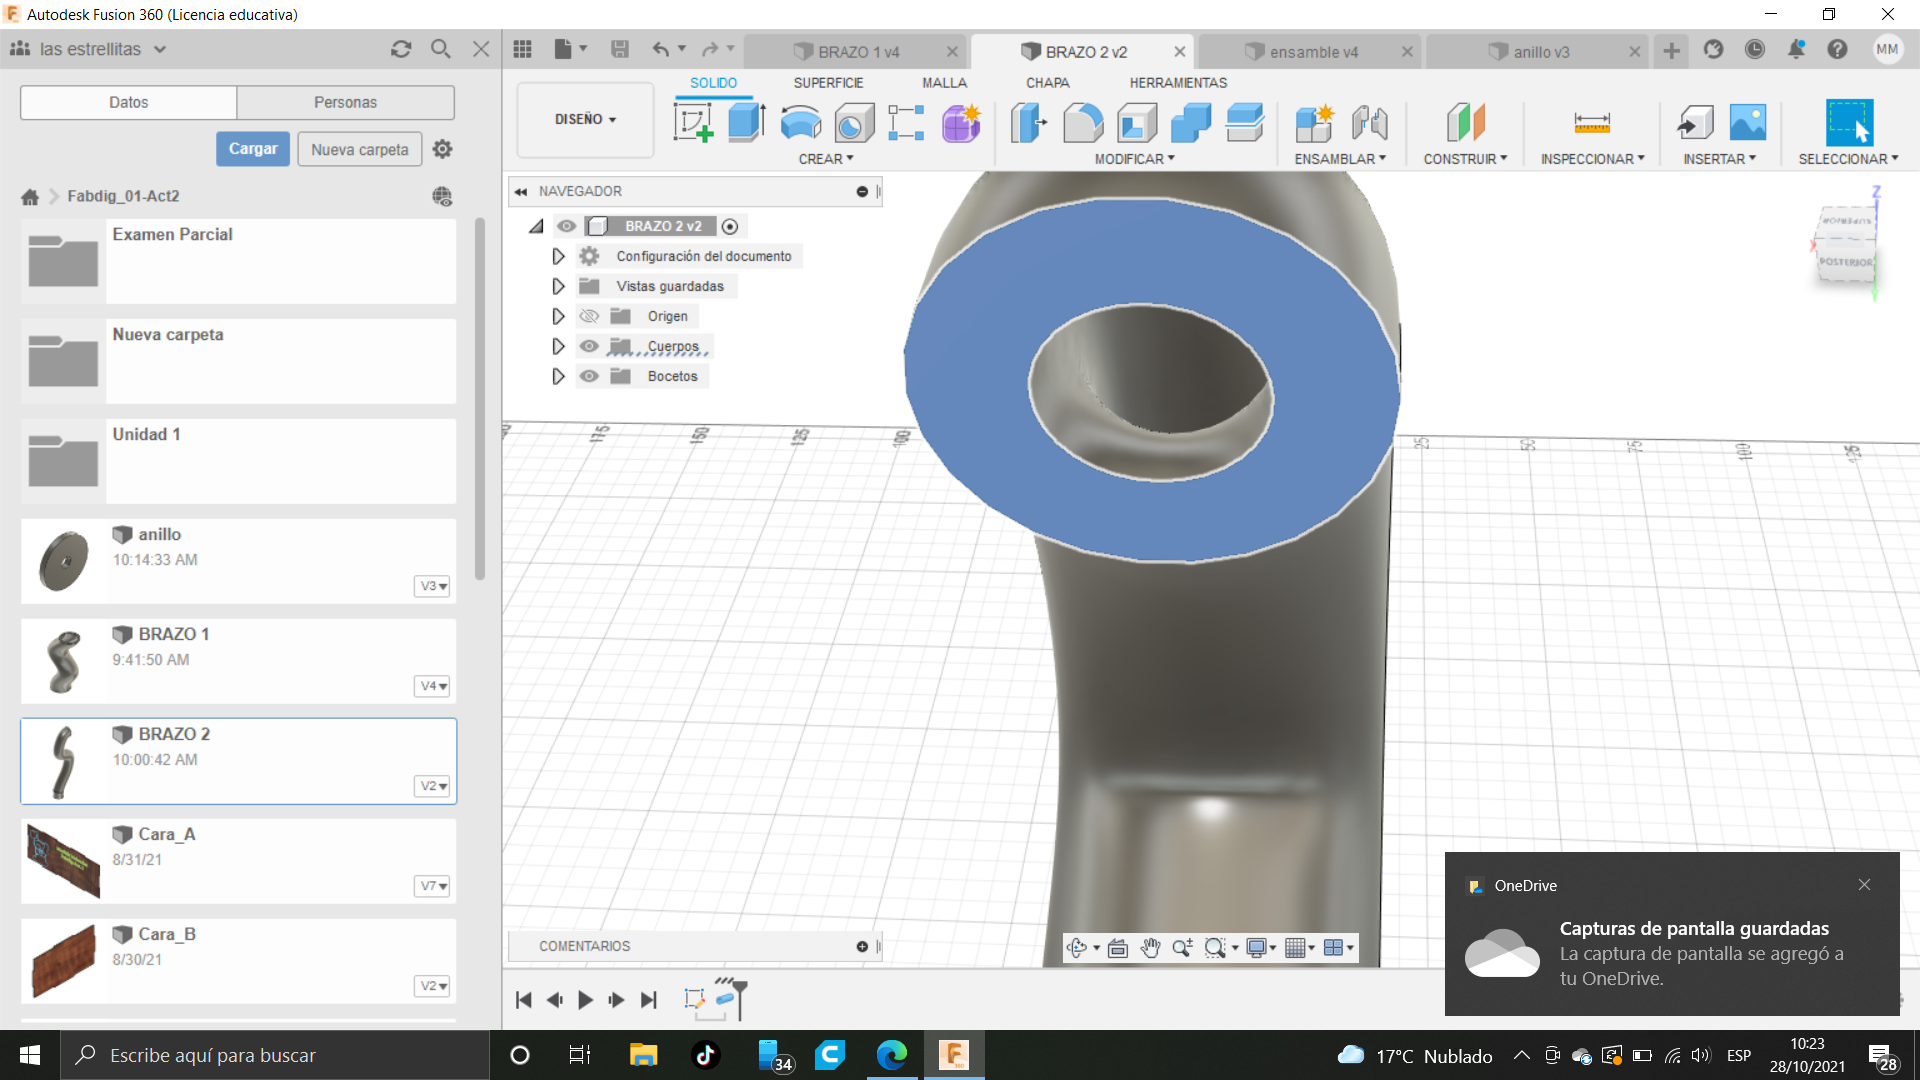Switch to the SUPERFICIE ribbon tab

[828, 83]
